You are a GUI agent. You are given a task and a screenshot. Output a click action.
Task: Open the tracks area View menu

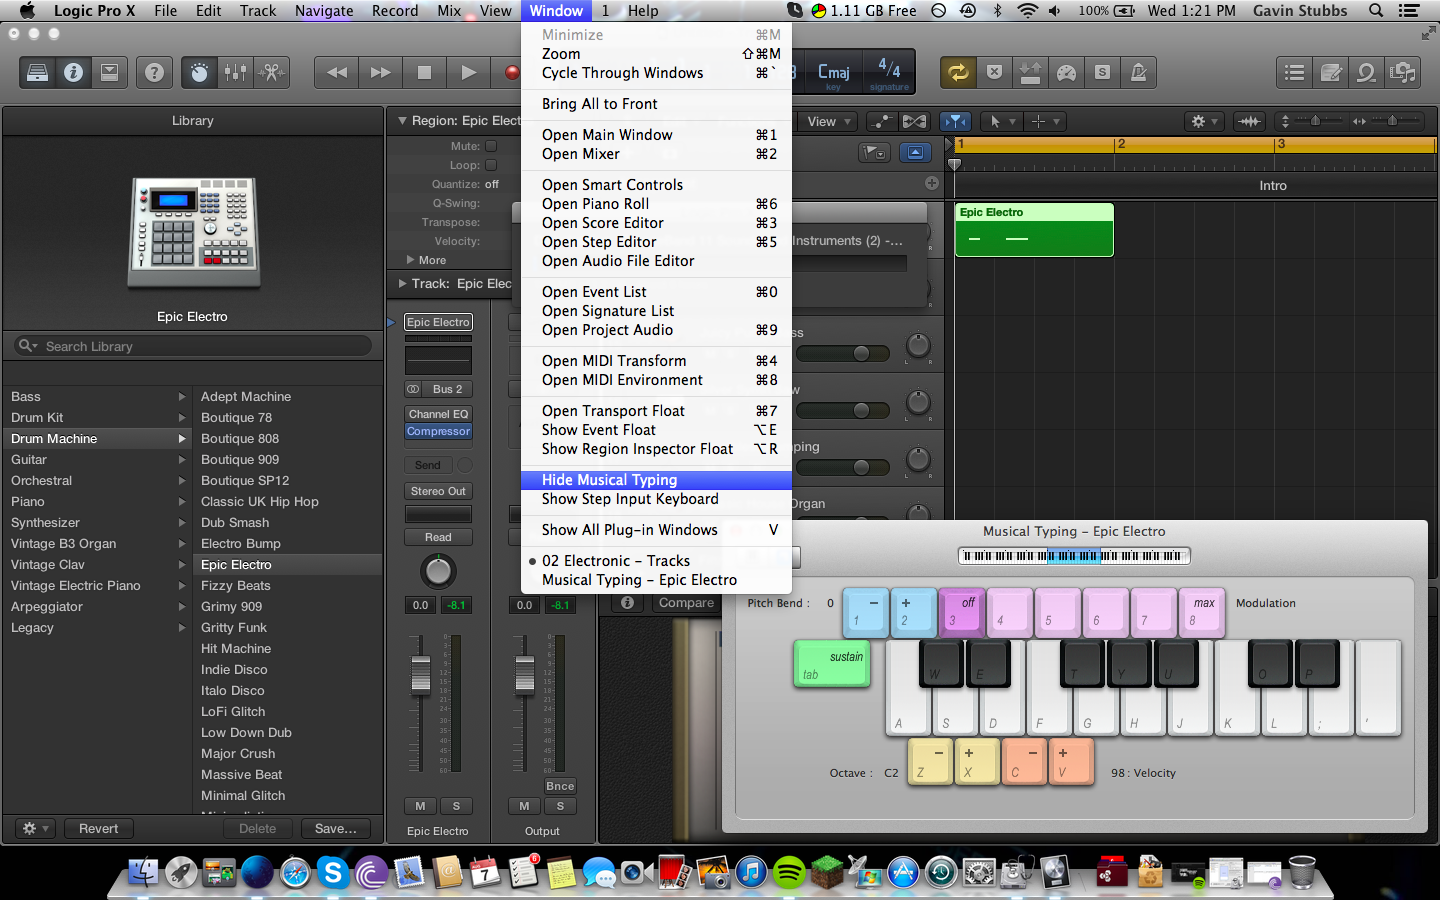[x=829, y=121]
